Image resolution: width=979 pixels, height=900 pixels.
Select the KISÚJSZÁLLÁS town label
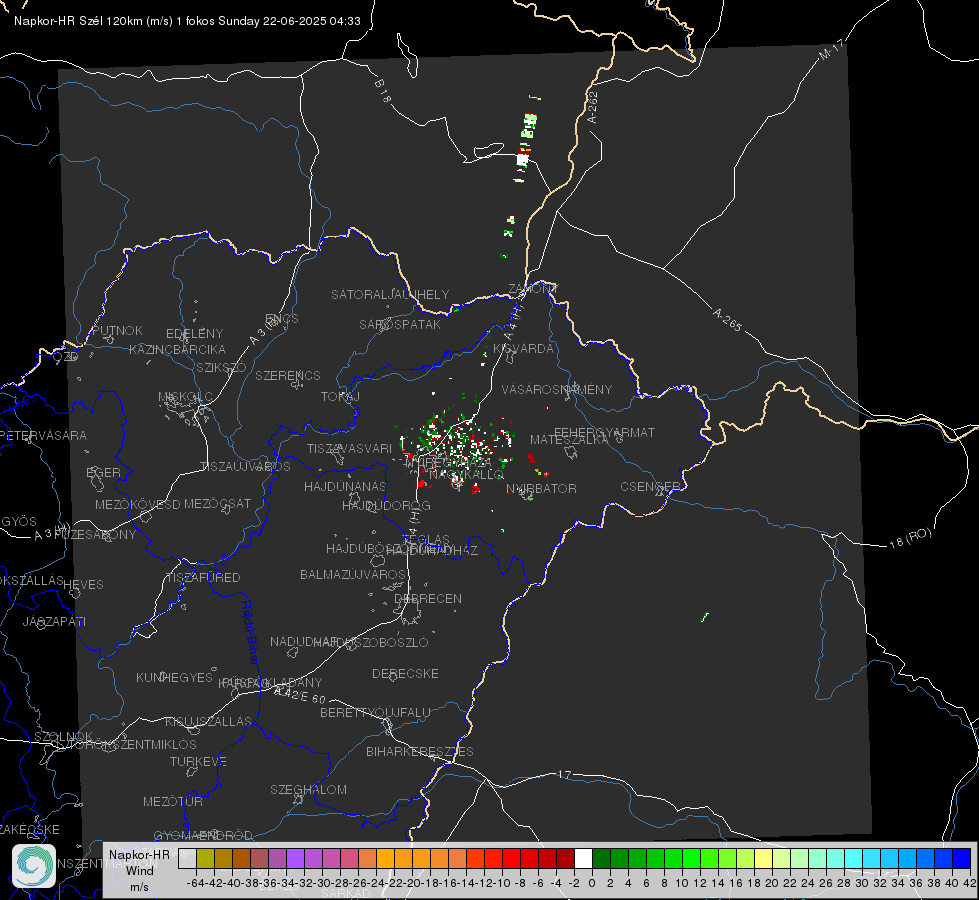[x=209, y=721]
